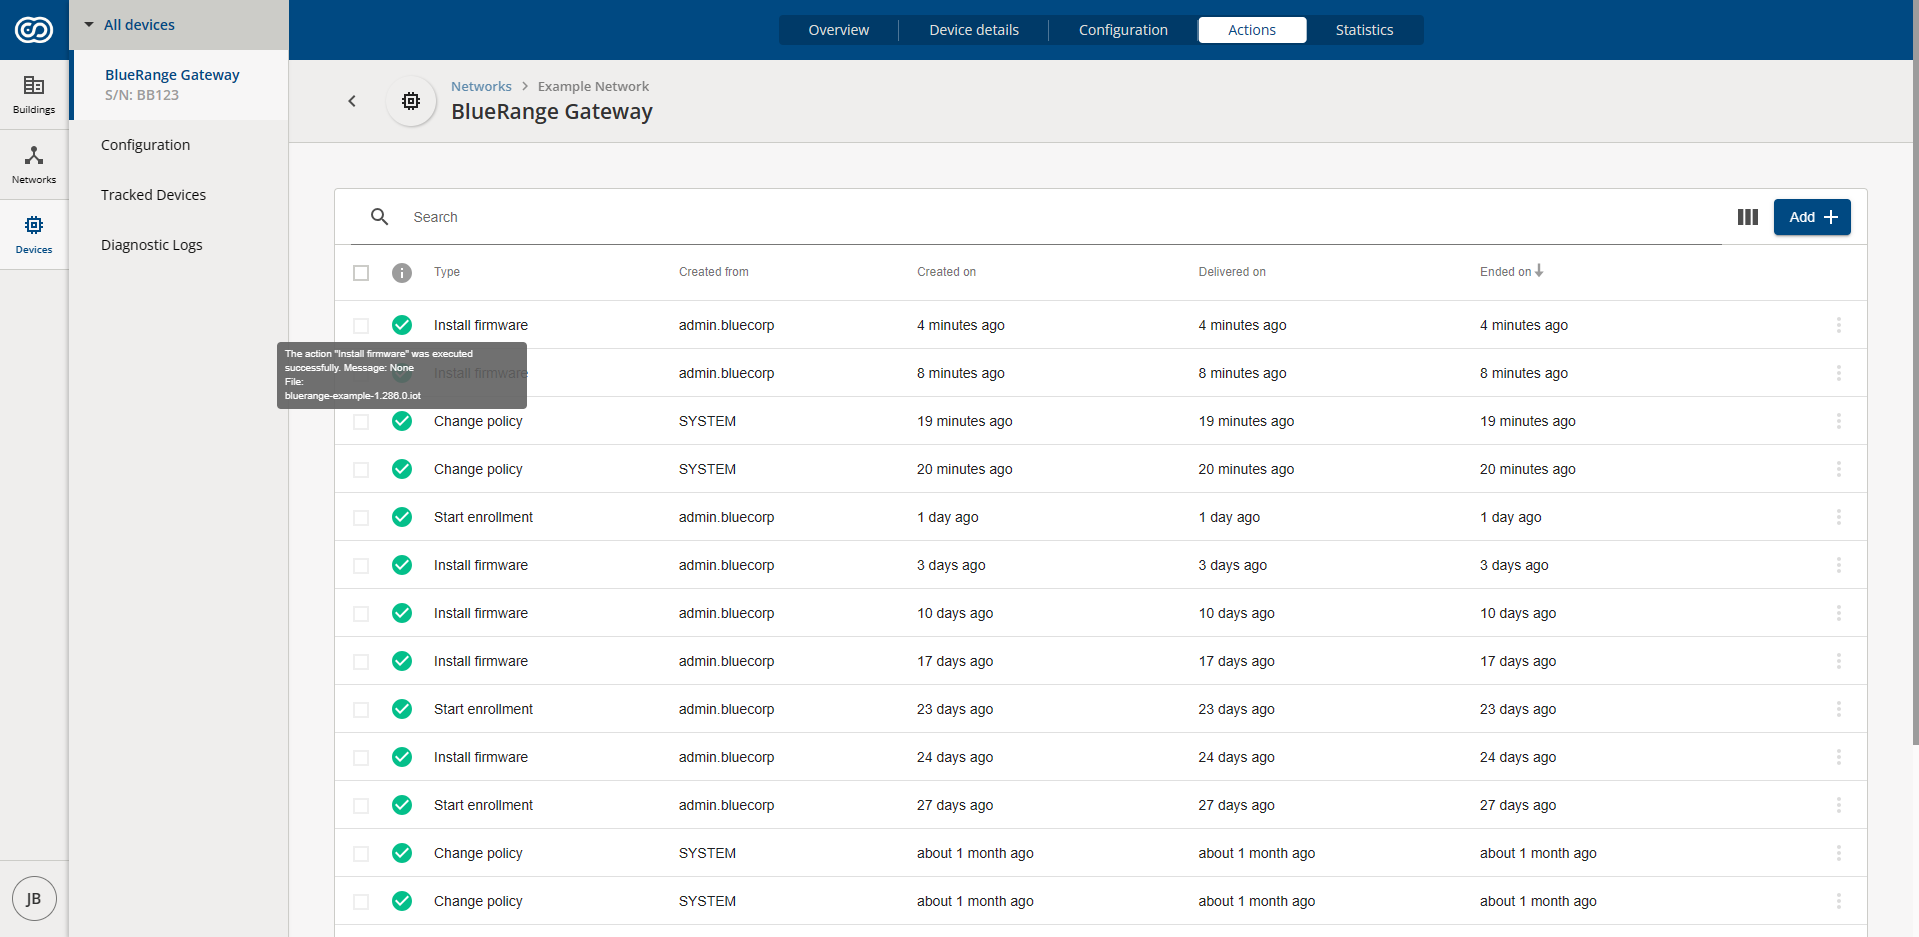
Task: Click the back chevron near BlueRange Gateway title
Action: tap(352, 101)
